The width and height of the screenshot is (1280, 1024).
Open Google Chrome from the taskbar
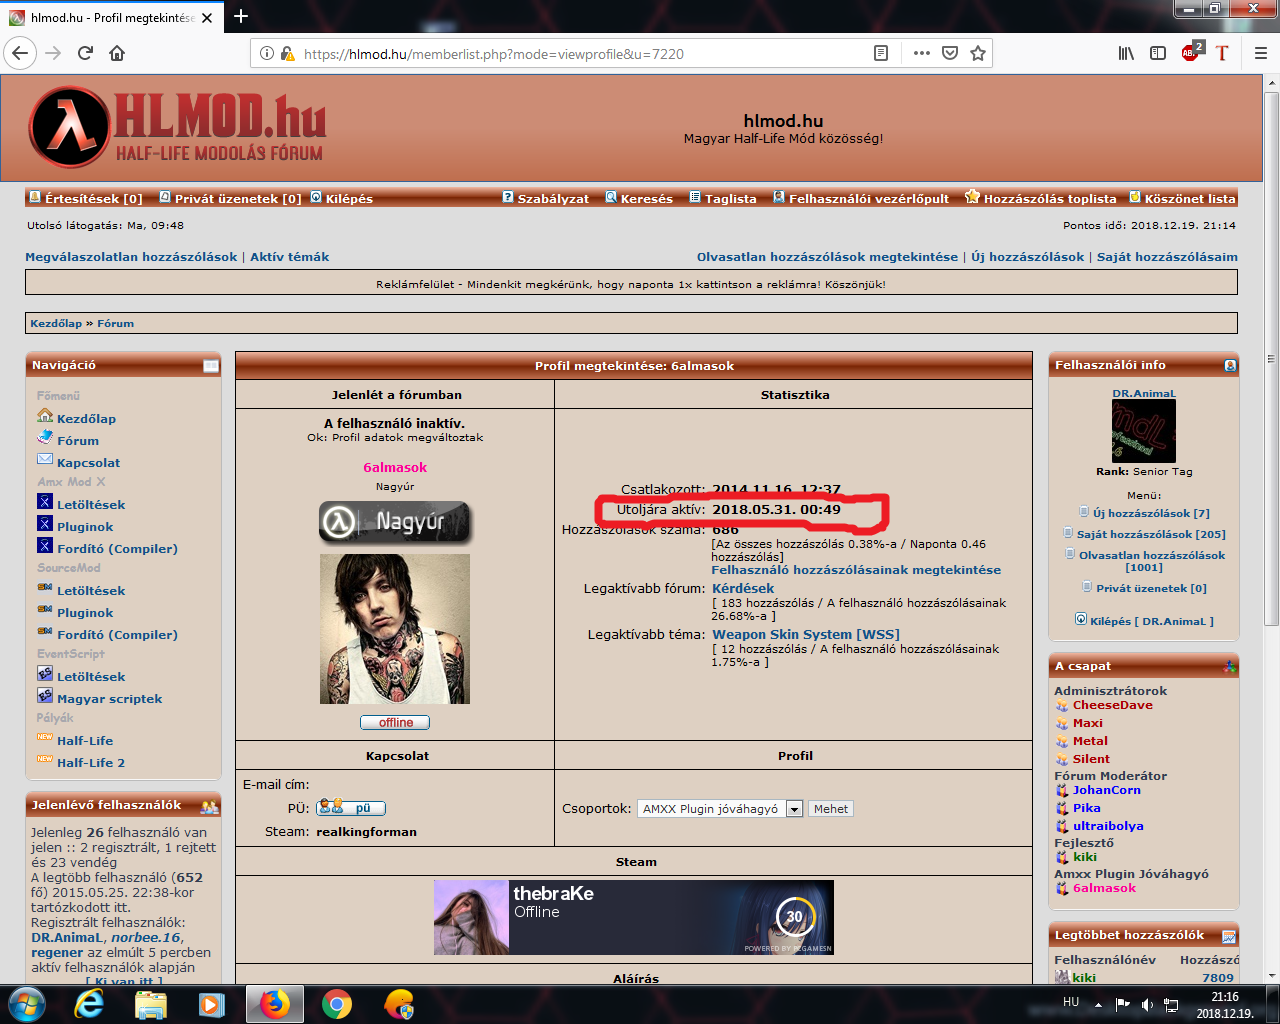click(x=337, y=1004)
